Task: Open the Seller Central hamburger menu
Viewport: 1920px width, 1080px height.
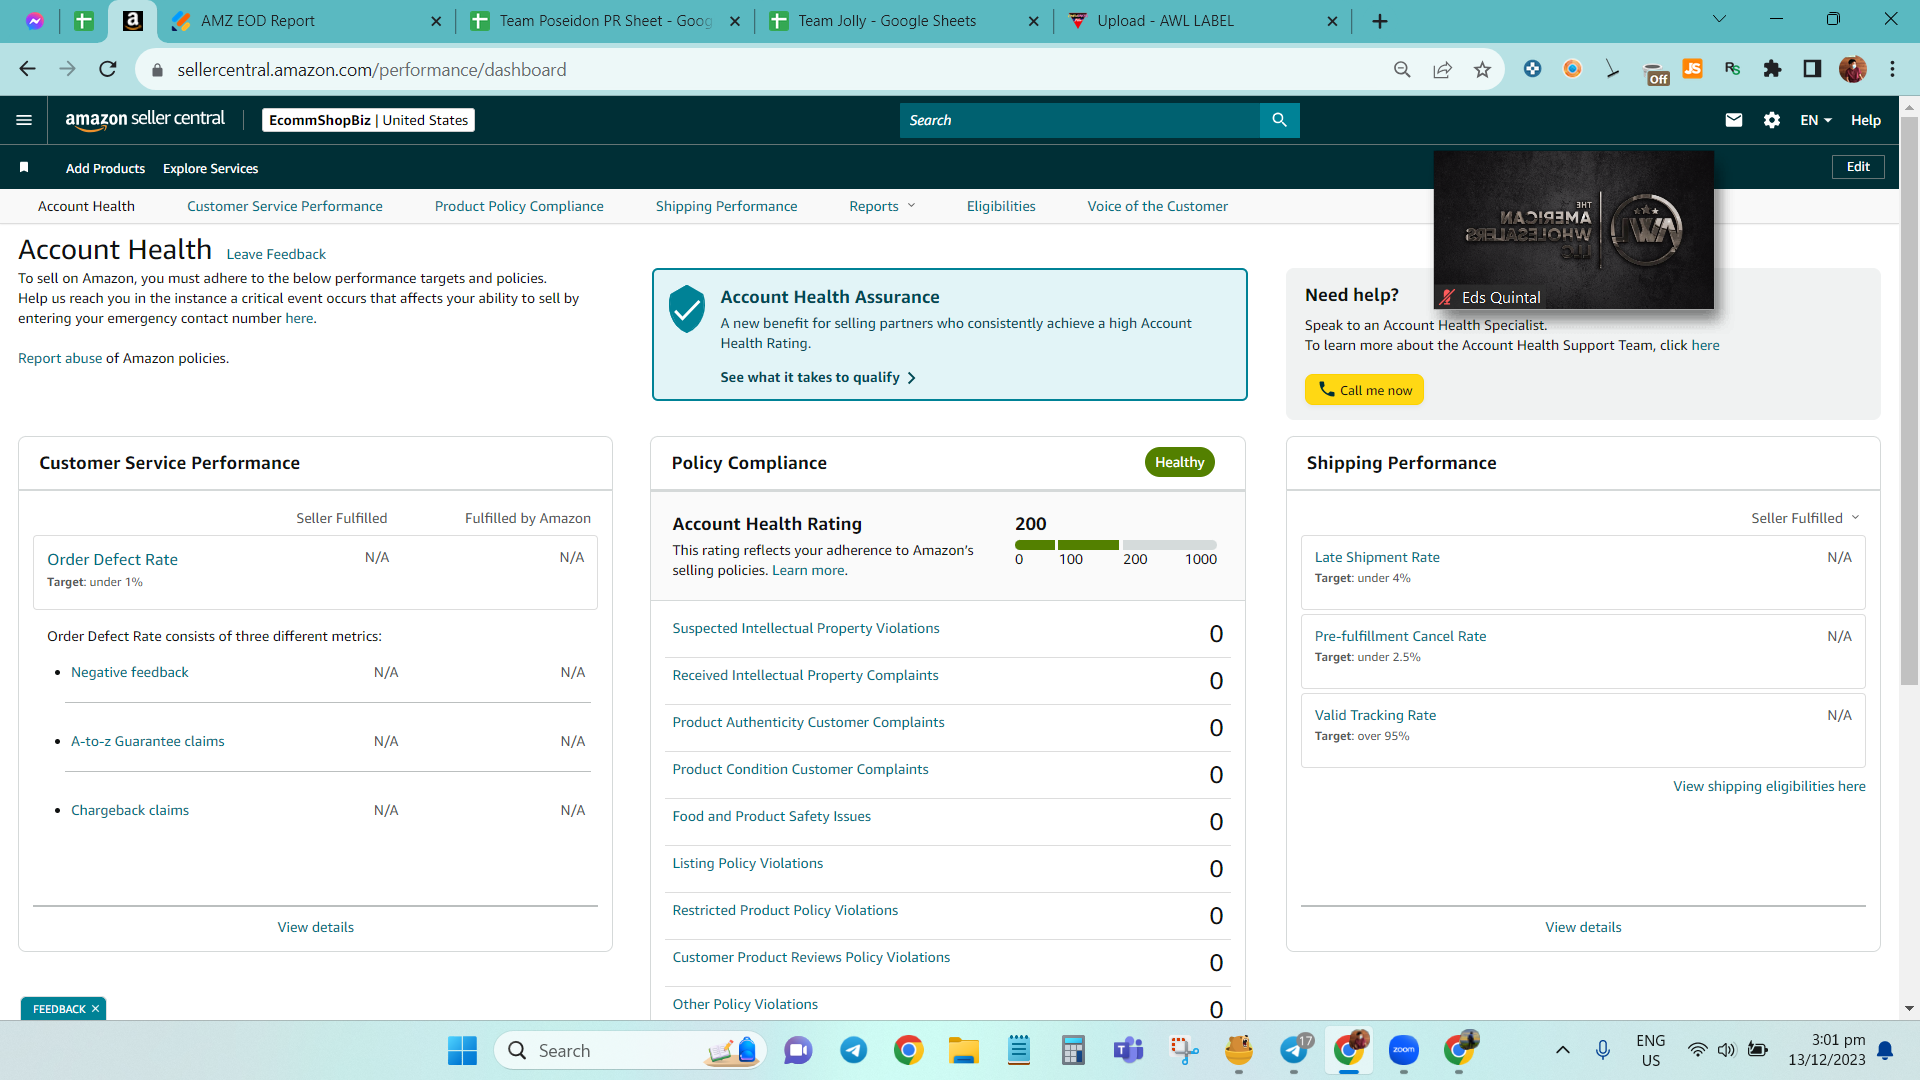Action: [24, 120]
